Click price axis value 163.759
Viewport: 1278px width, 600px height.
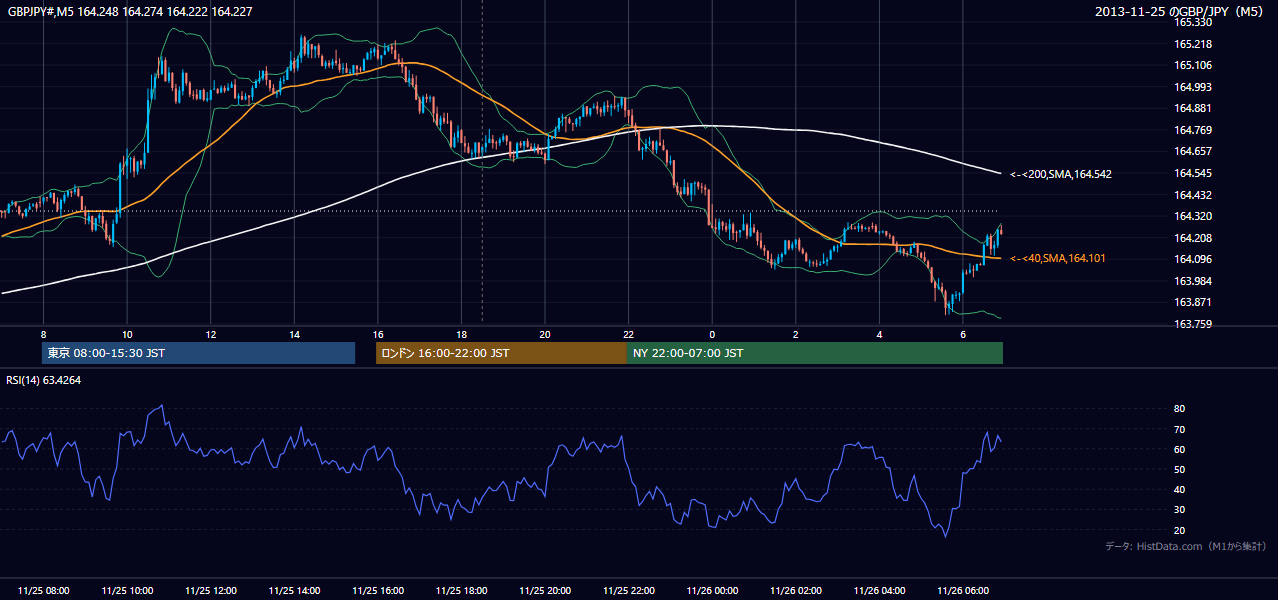coord(1192,324)
